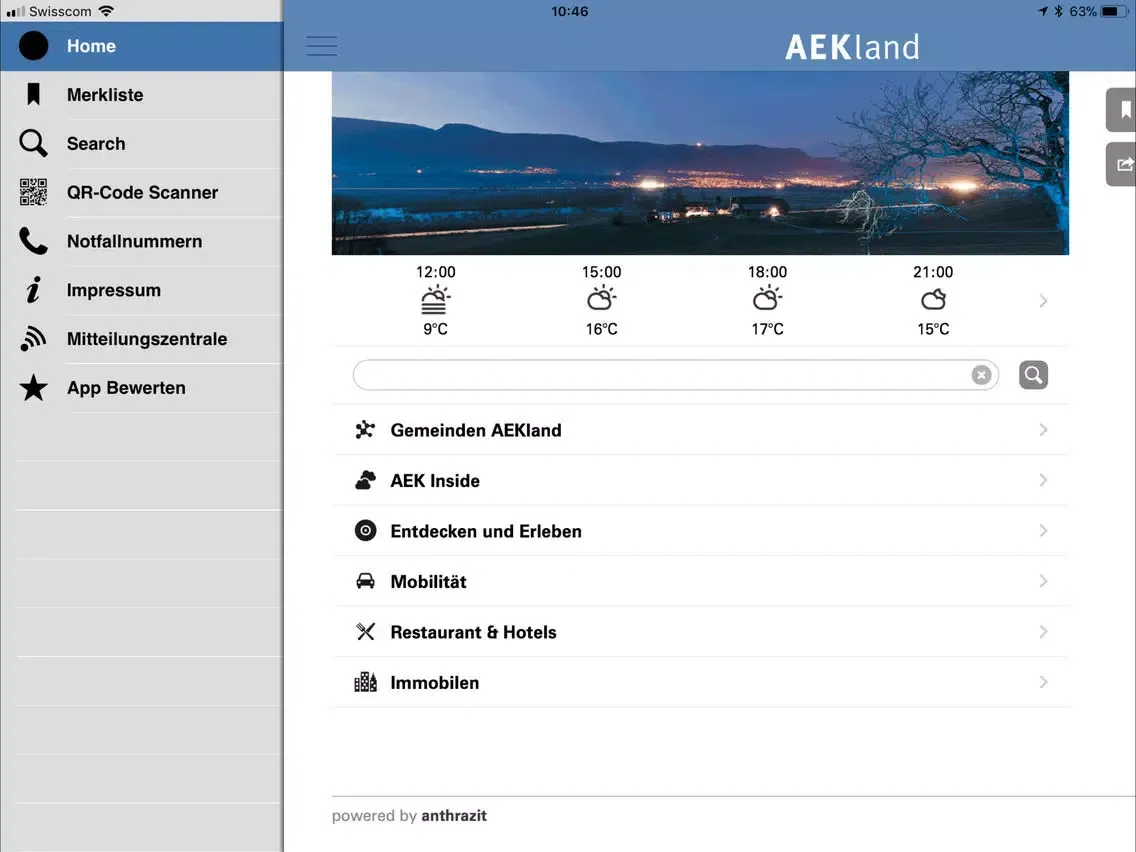
Task: Click the Merkliste bookmark icon
Action: [x=33, y=94]
